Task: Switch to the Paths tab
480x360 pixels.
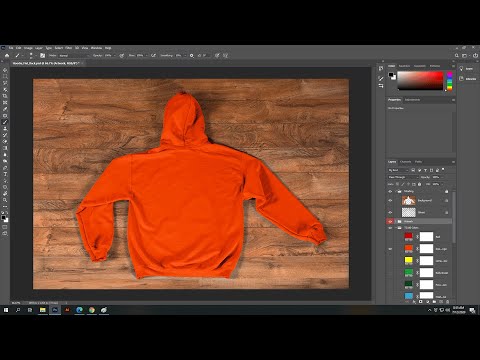Action: (418, 162)
